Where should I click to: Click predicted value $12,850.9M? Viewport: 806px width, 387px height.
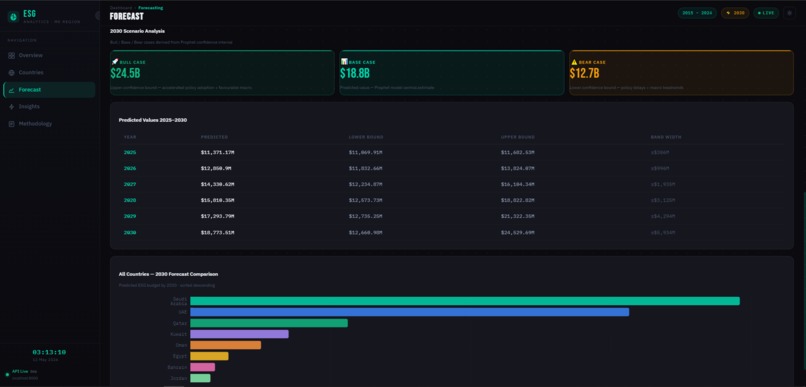tap(216, 169)
